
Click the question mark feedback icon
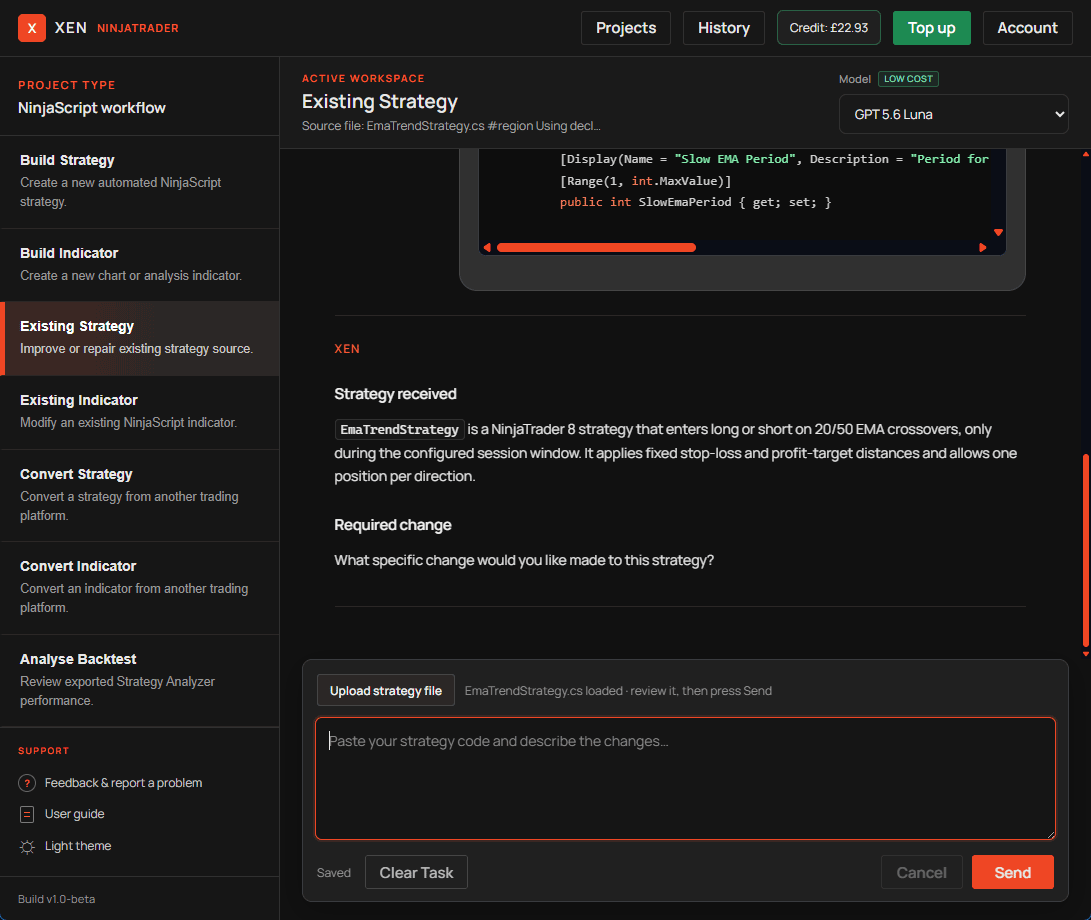click(x=27, y=783)
